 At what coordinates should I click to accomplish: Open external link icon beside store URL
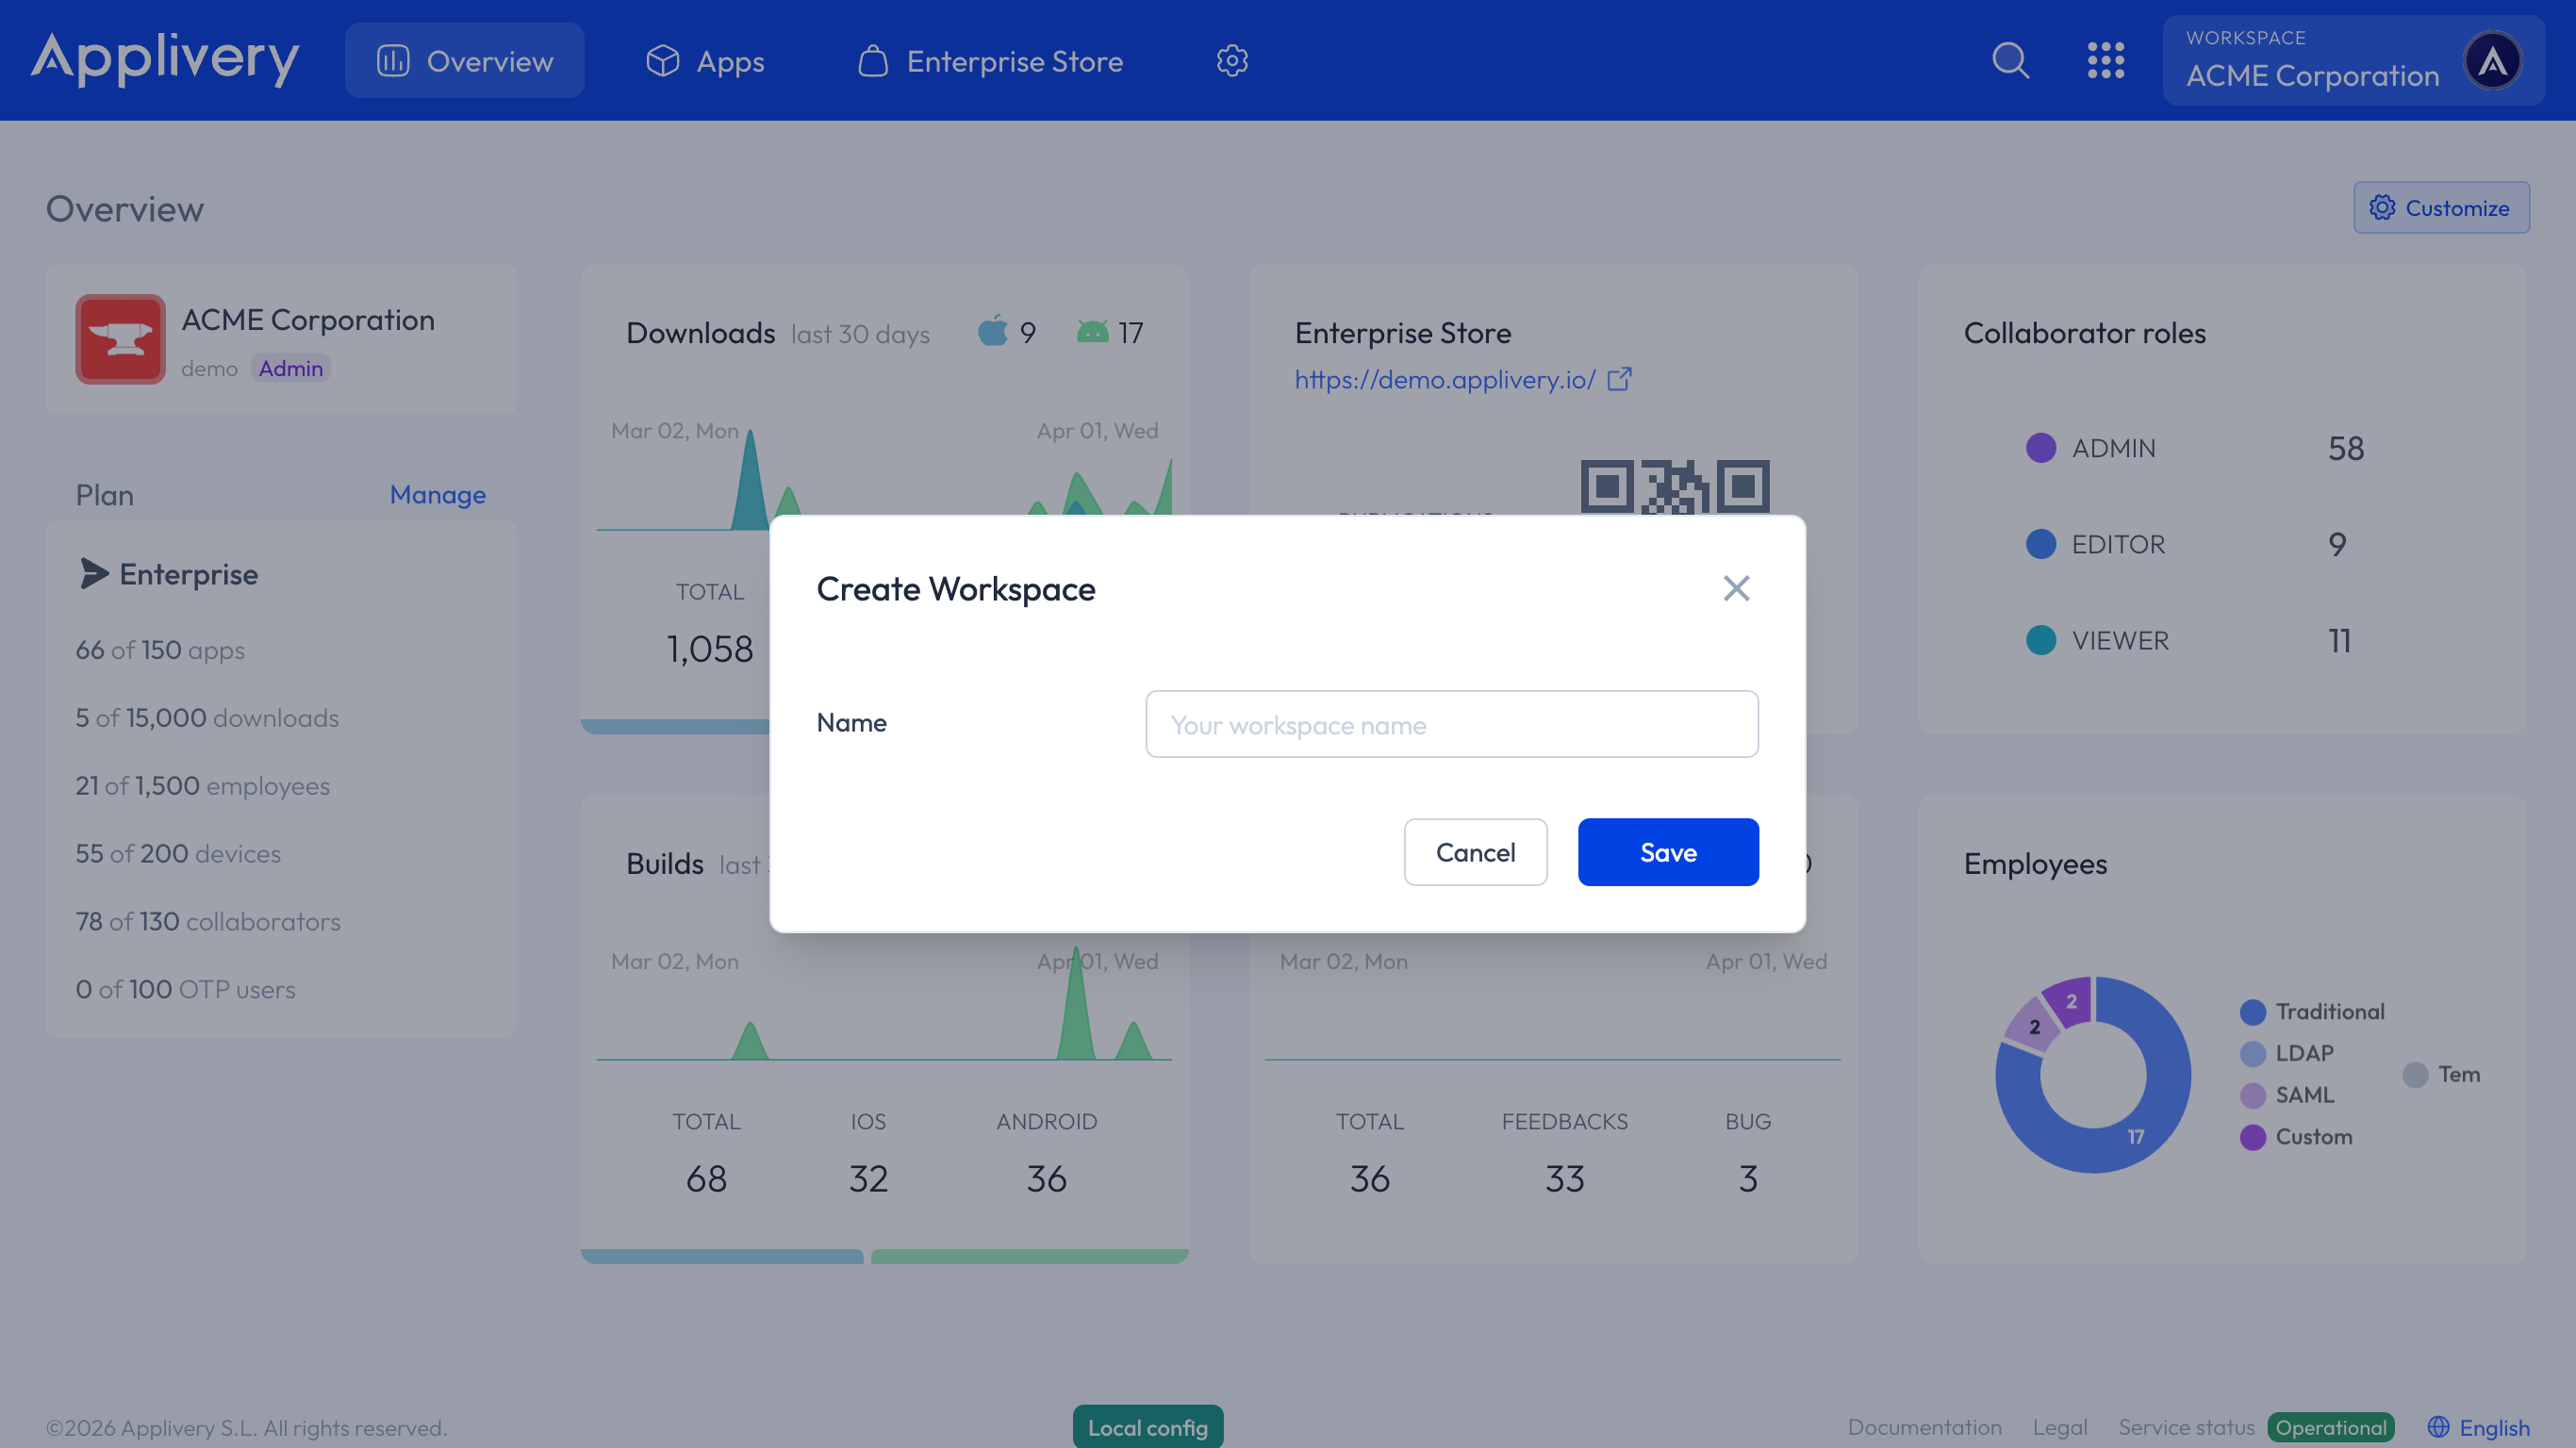(1620, 379)
